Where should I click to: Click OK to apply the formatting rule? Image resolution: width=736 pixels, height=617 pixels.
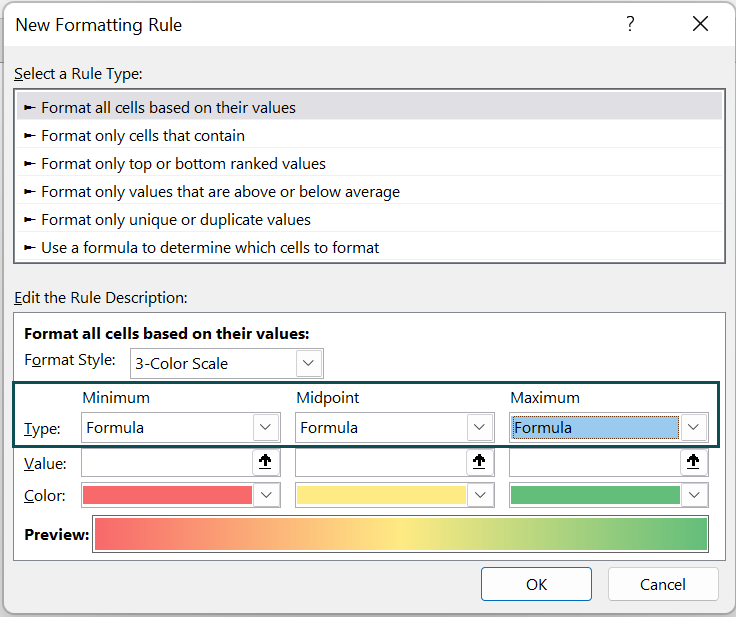[536, 584]
